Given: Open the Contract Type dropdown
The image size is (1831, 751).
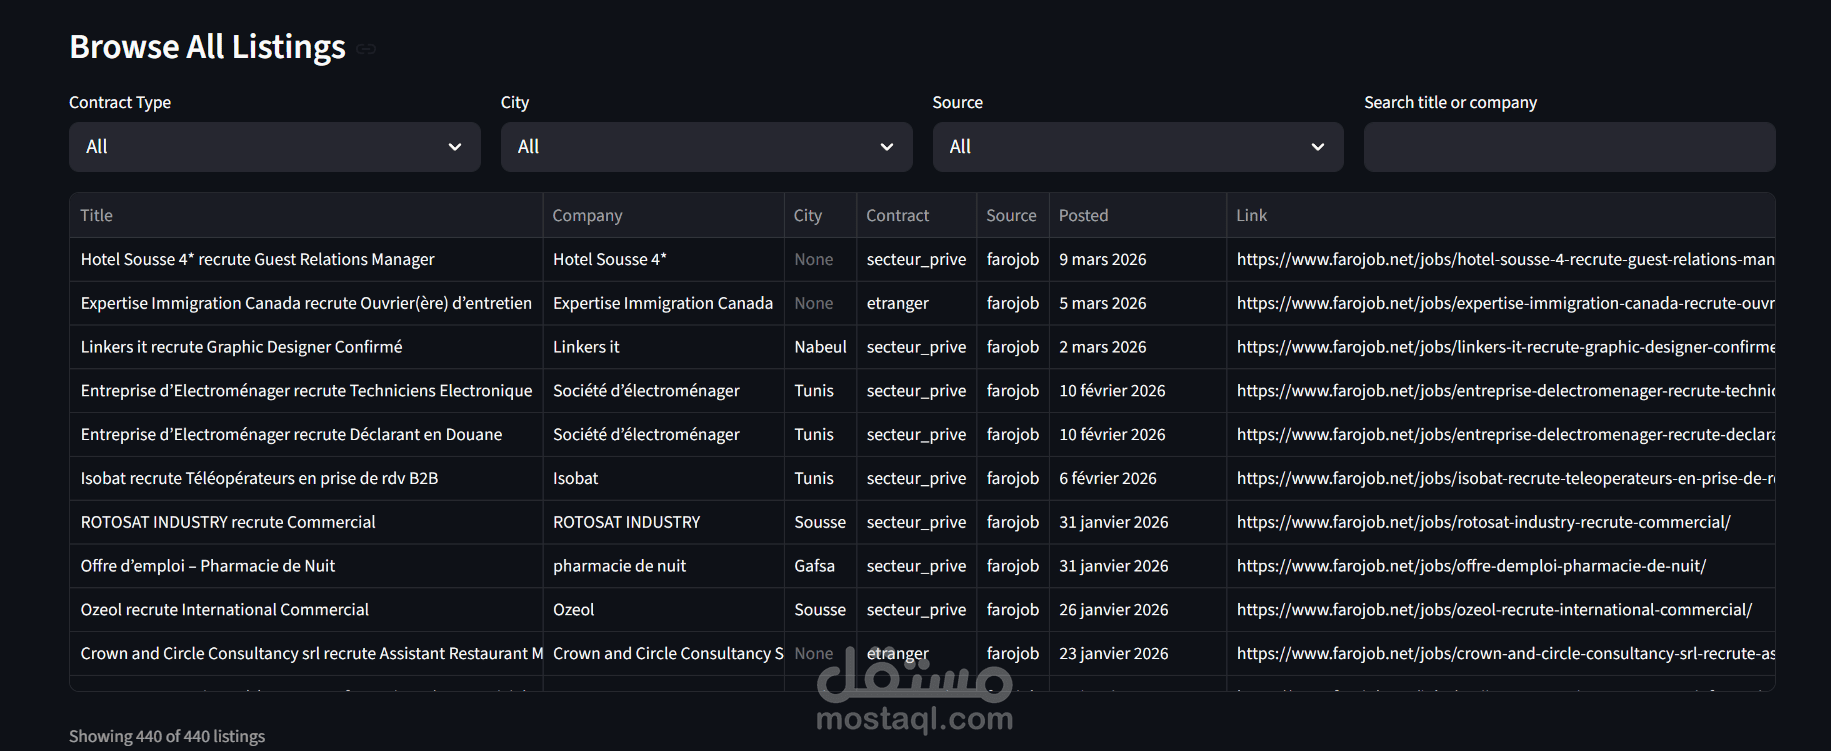Looking at the screenshot, I should click(275, 147).
